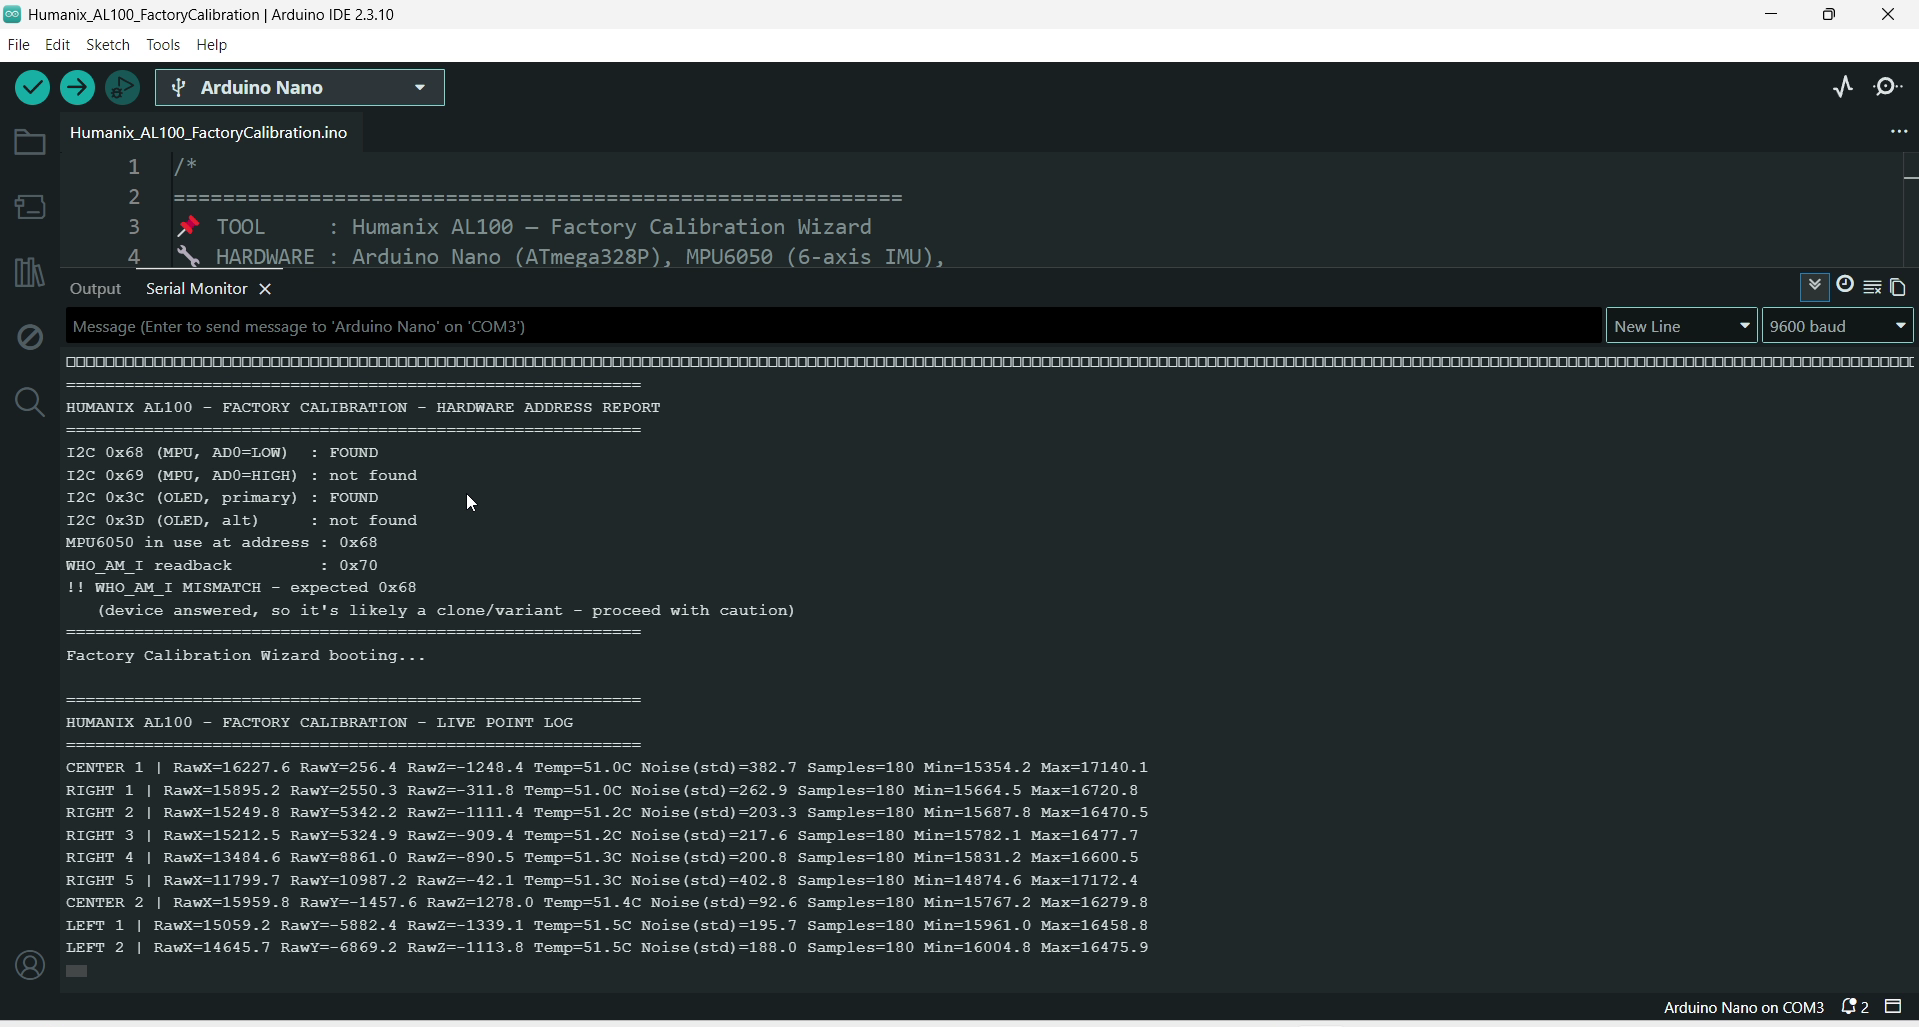The height and width of the screenshot is (1027, 1919).
Task: Upload sketch with the arrow button
Action: pyautogui.click(x=77, y=88)
